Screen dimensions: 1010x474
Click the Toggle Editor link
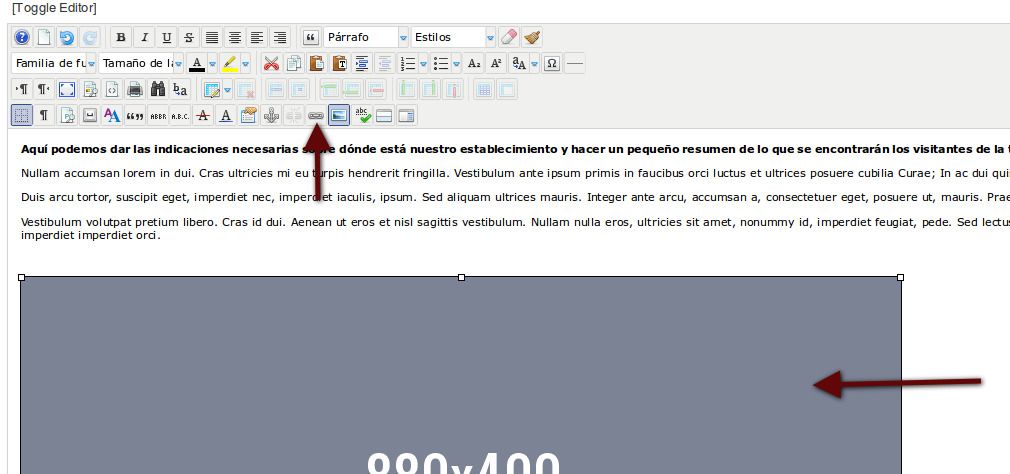coord(54,8)
